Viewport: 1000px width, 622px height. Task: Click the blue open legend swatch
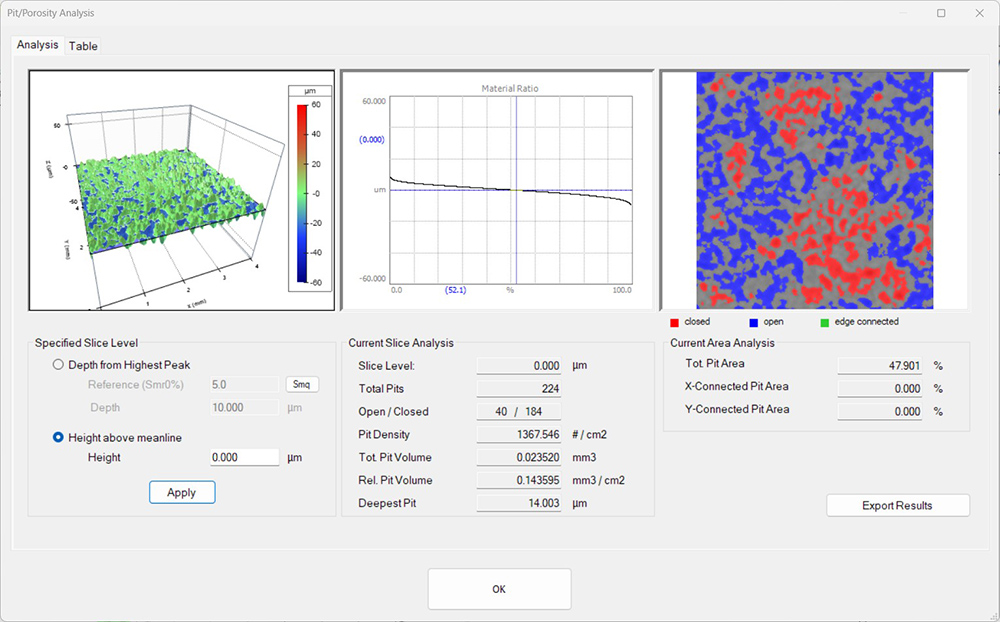pyautogui.click(x=753, y=322)
